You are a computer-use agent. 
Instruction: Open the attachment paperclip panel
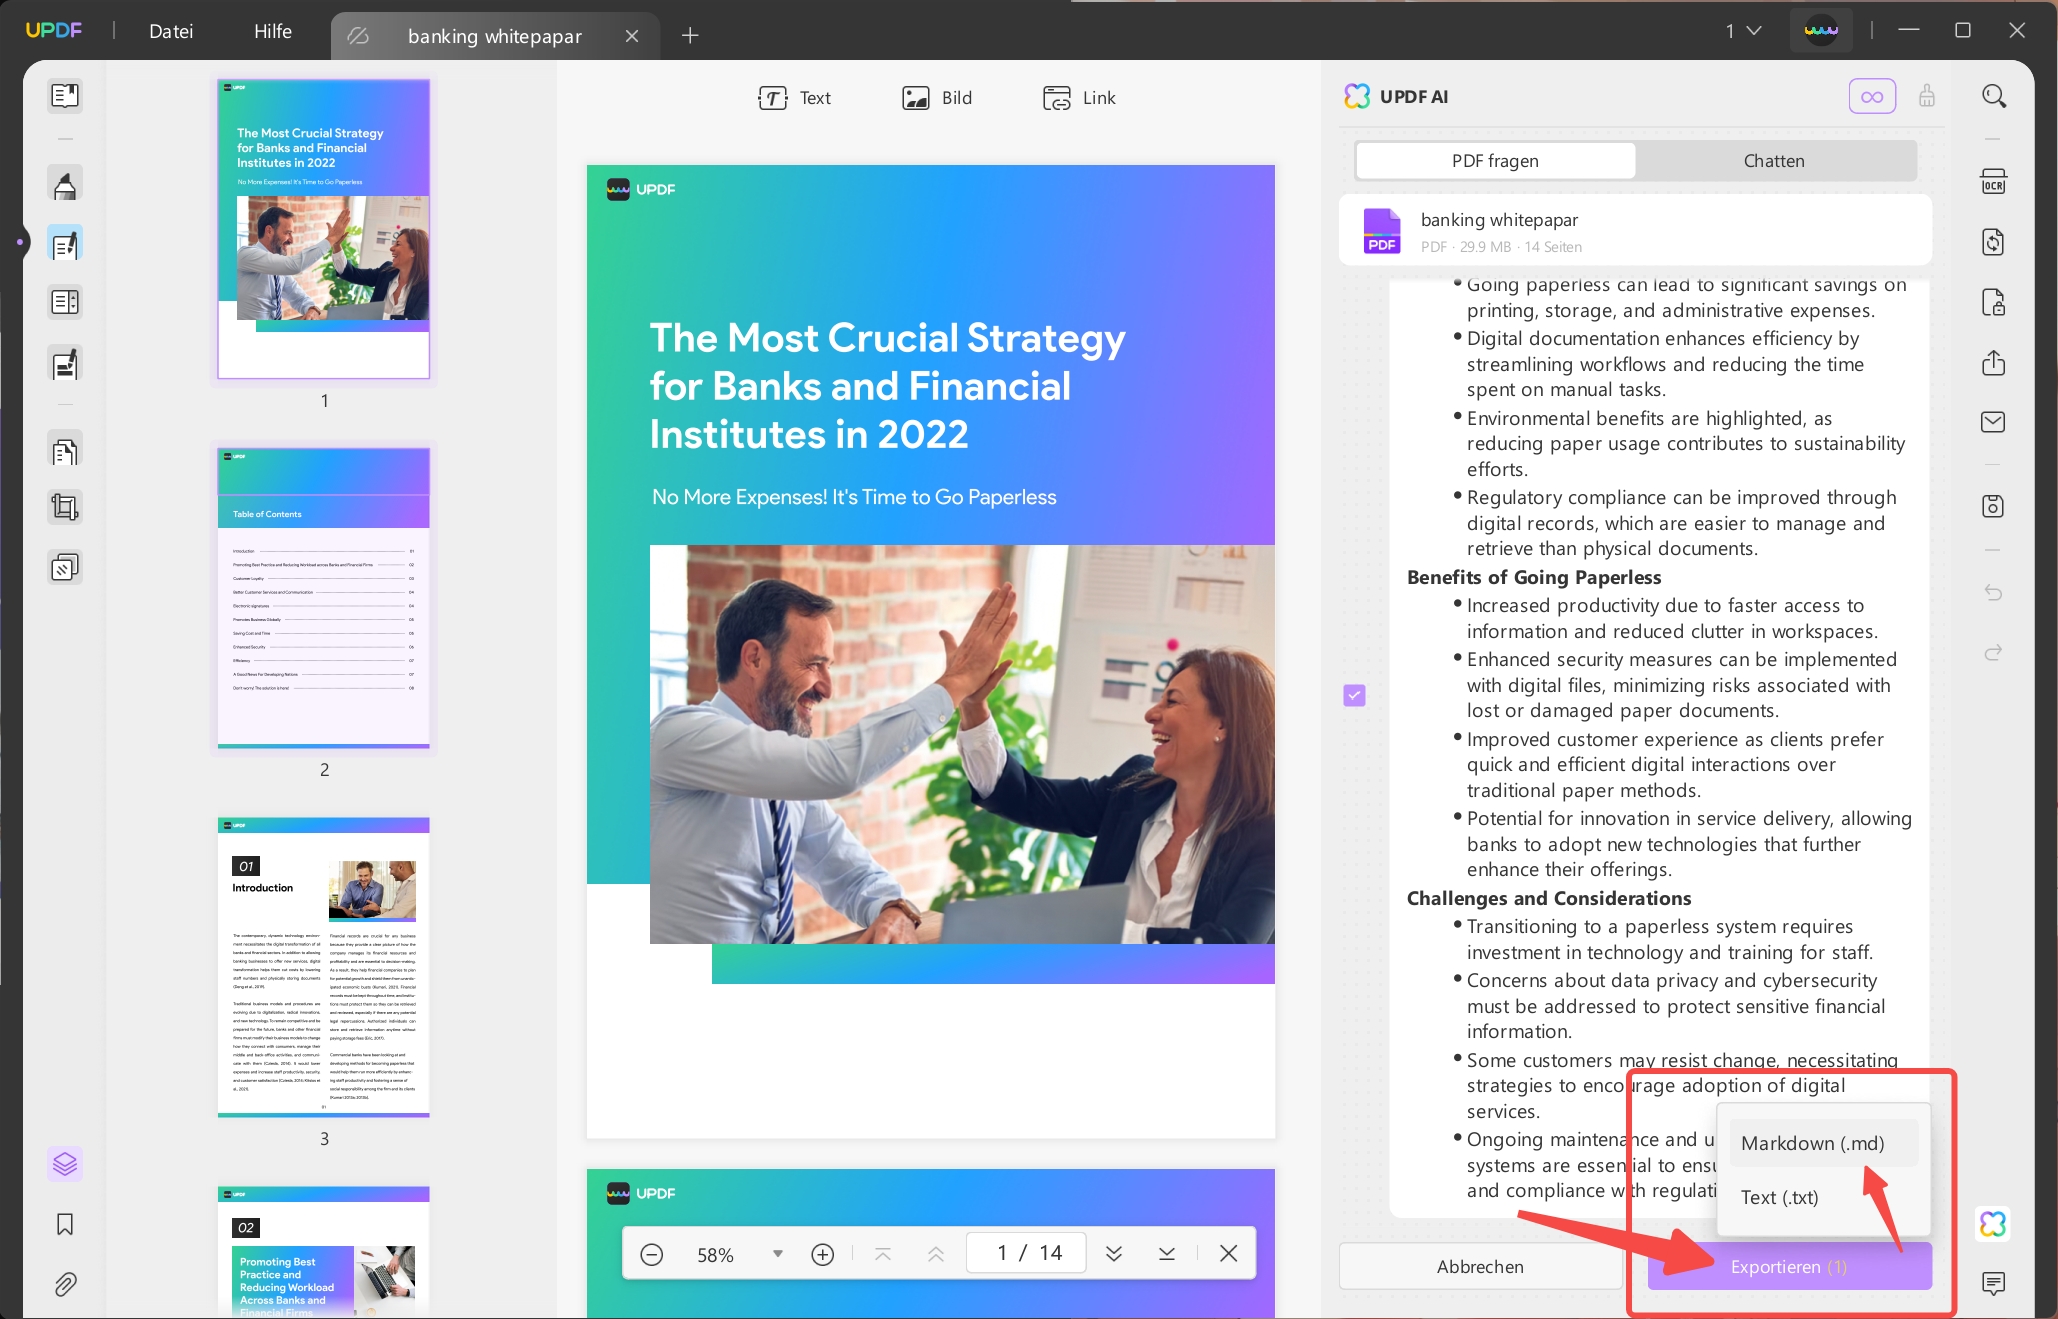coord(65,1284)
